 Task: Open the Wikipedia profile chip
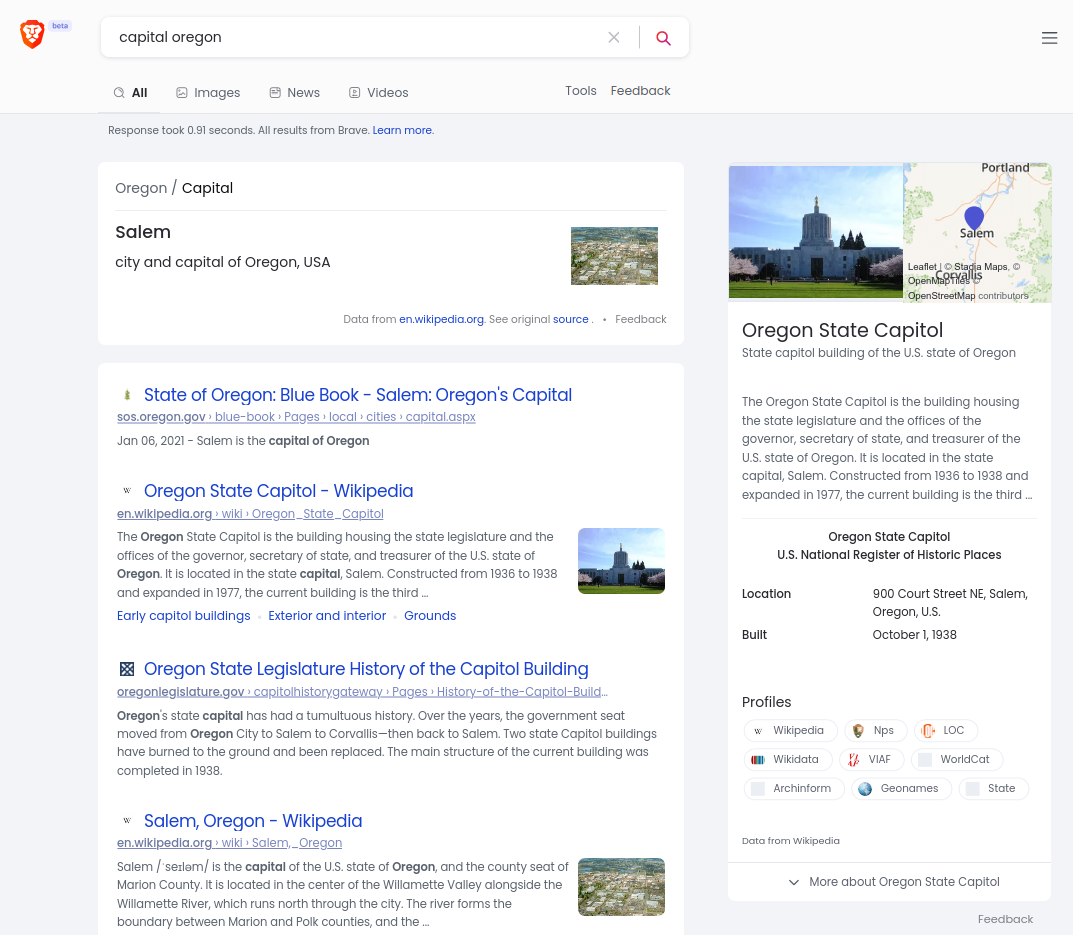pos(790,730)
